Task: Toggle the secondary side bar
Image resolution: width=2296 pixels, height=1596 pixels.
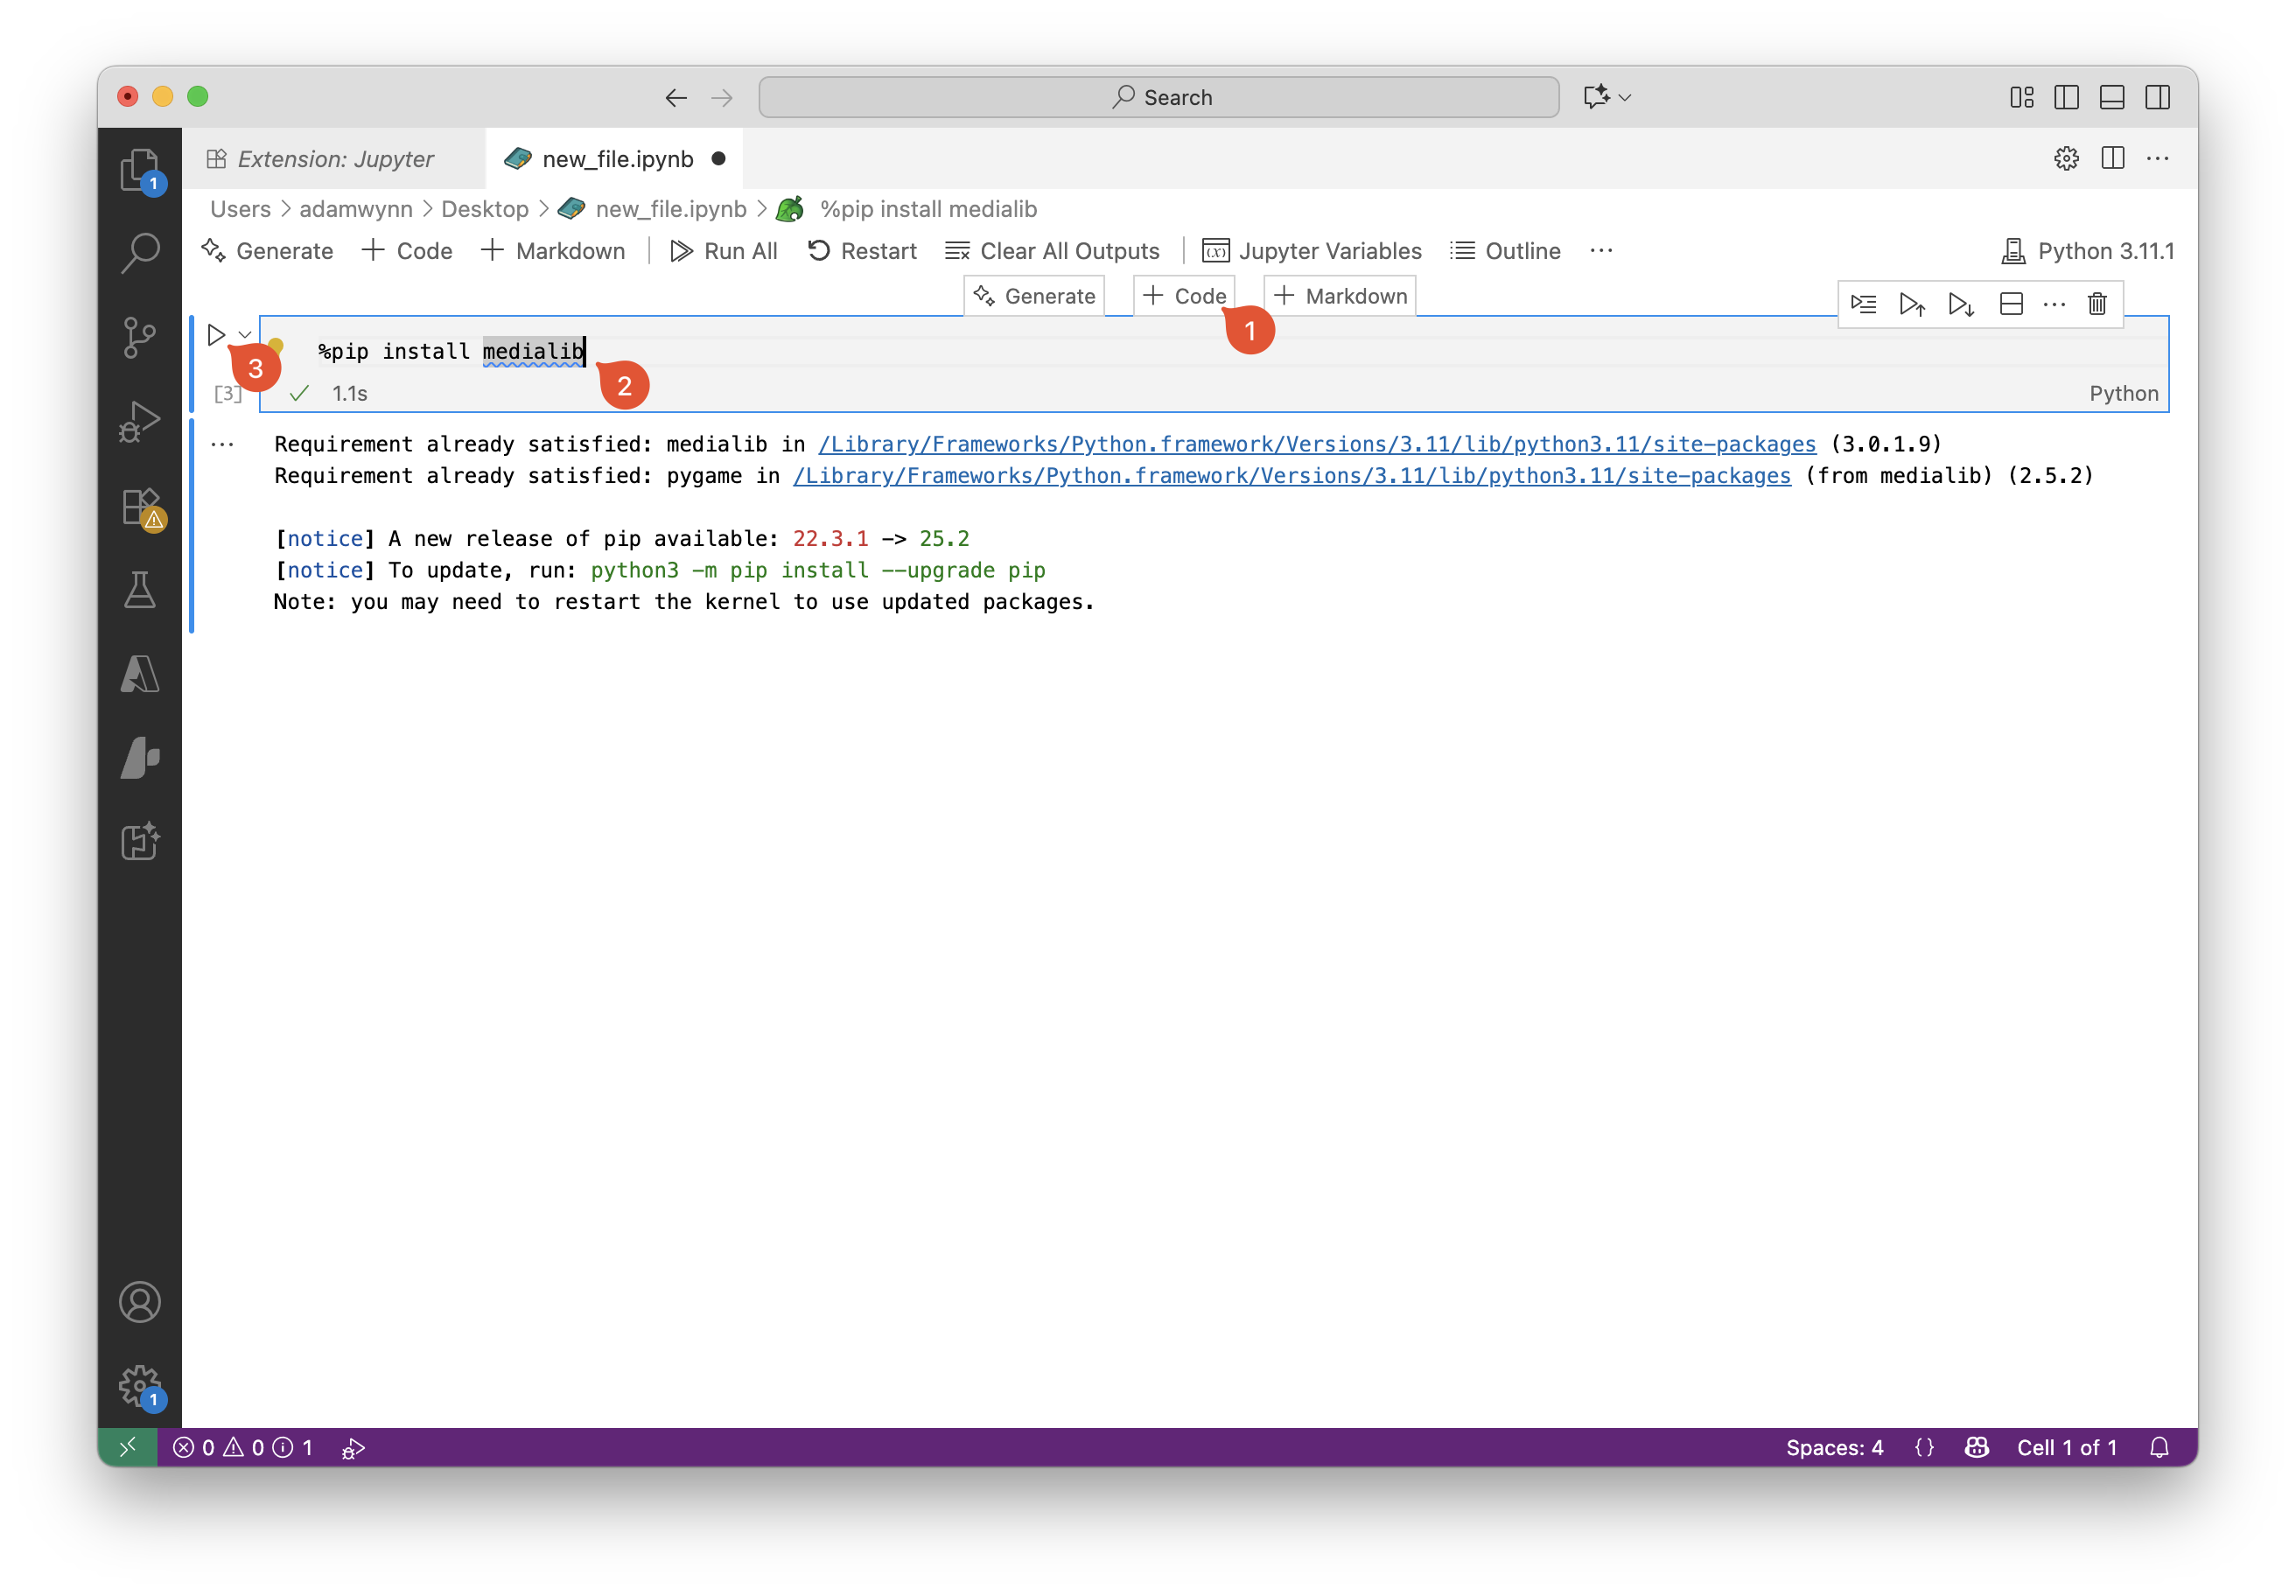Action: coord(2157,97)
